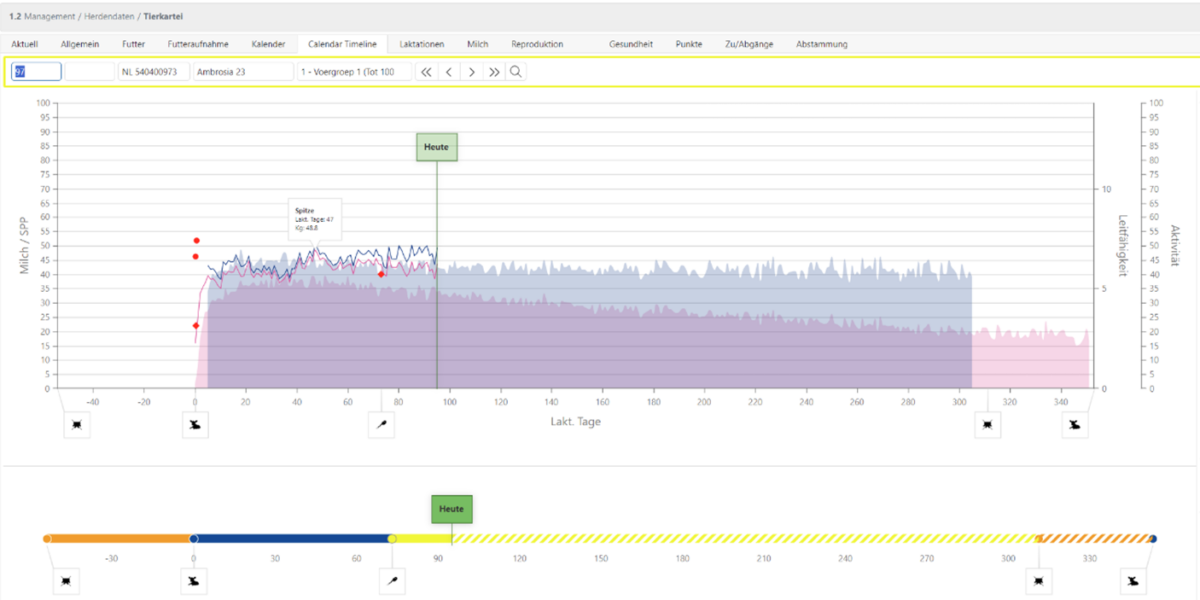Screen dimensions: 1200x600
Task: Select the Gesundheit tab
Action: [631, 44]
